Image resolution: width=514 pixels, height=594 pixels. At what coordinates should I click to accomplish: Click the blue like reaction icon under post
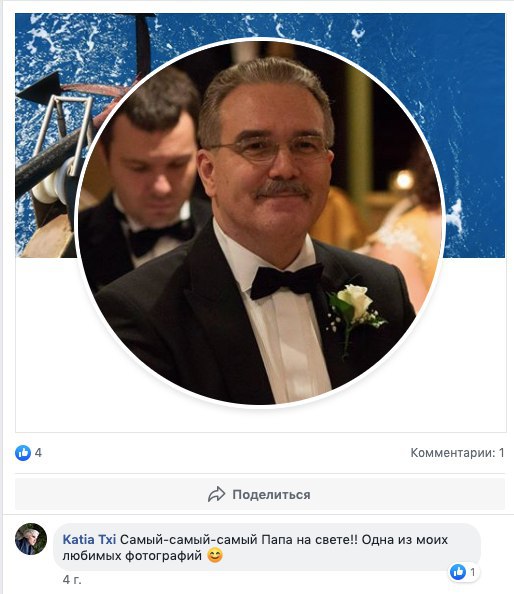[x=23, y=453]
